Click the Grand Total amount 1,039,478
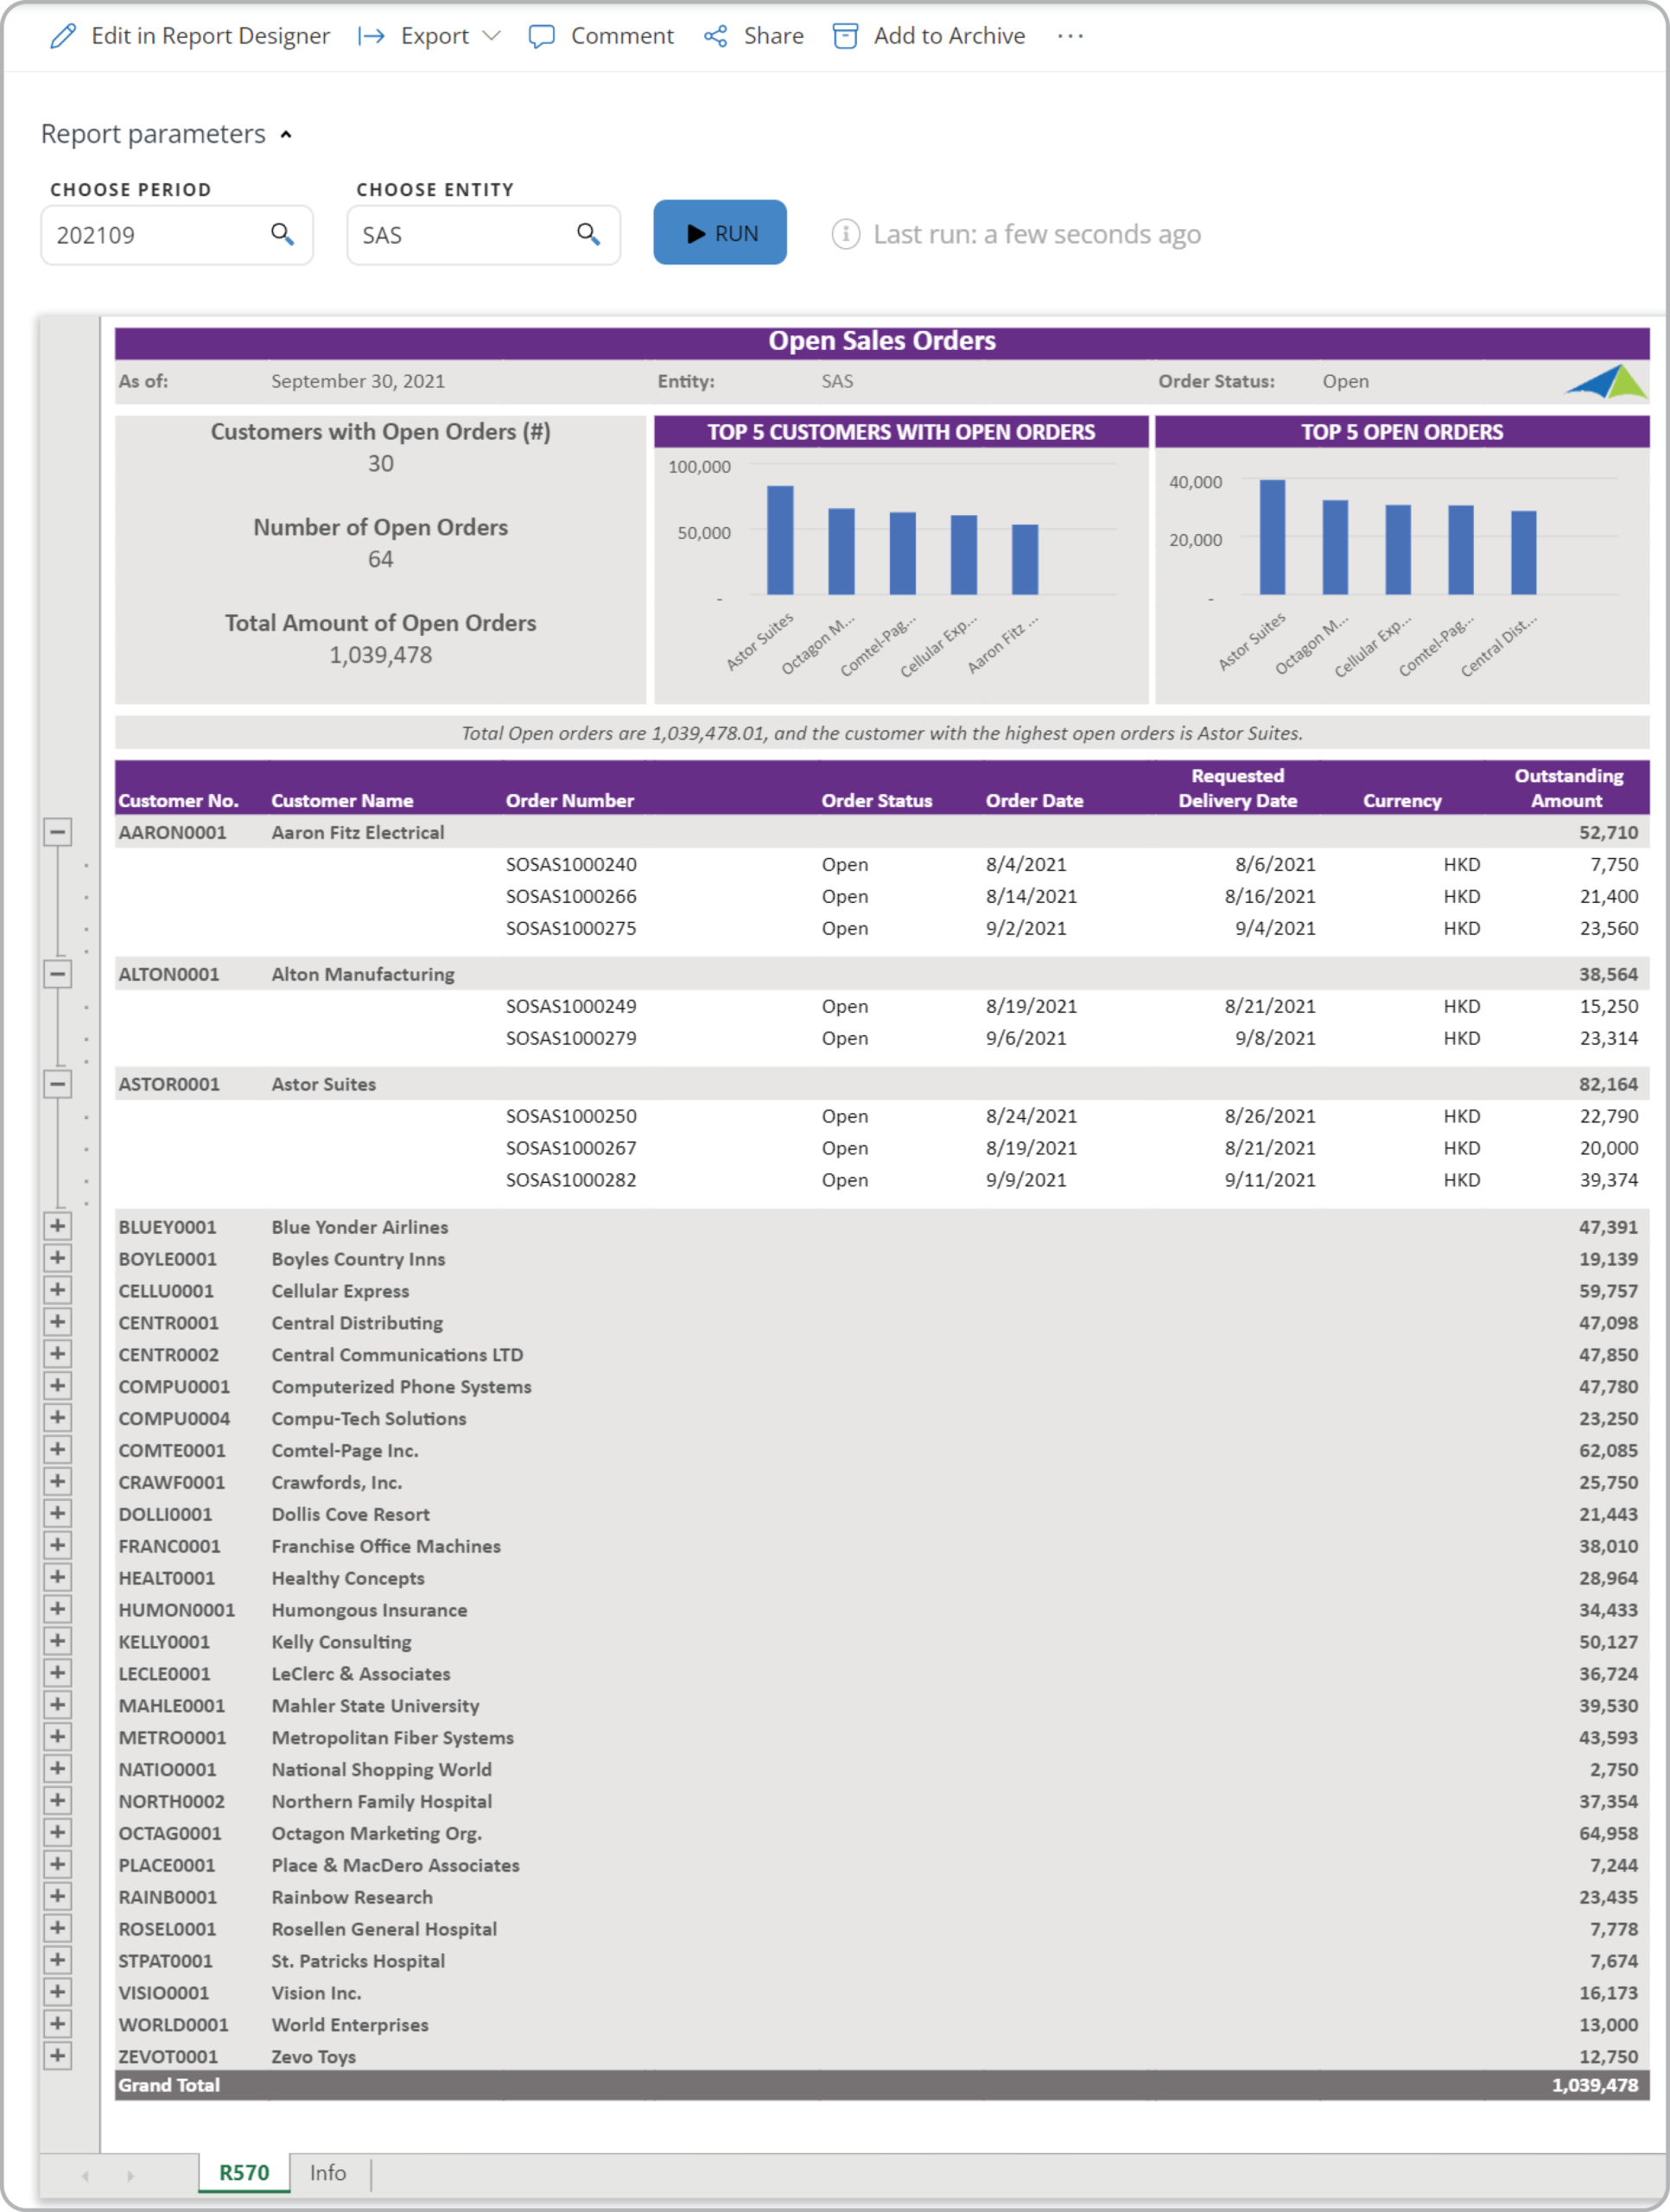 pos(1595,2085)
